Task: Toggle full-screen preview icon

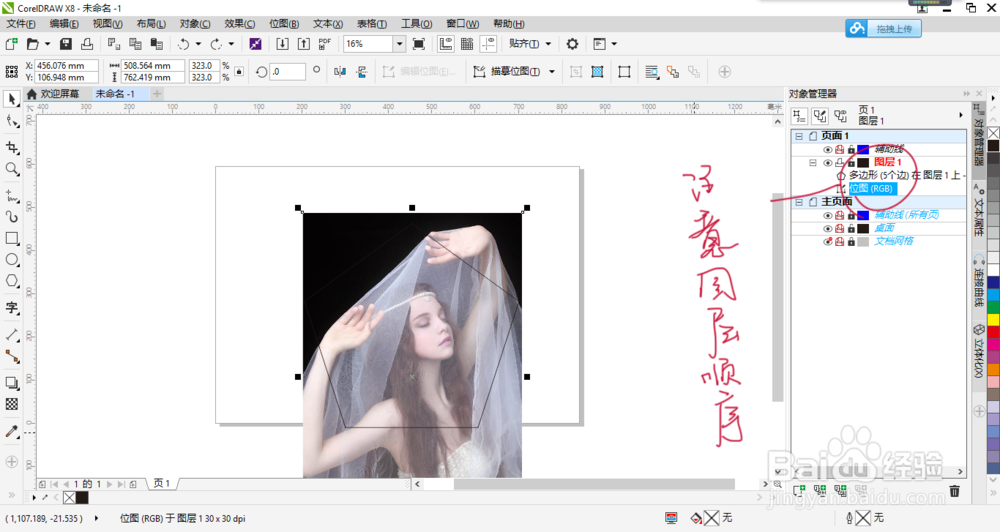Action: pyautogui.click(x=418, y=43)
